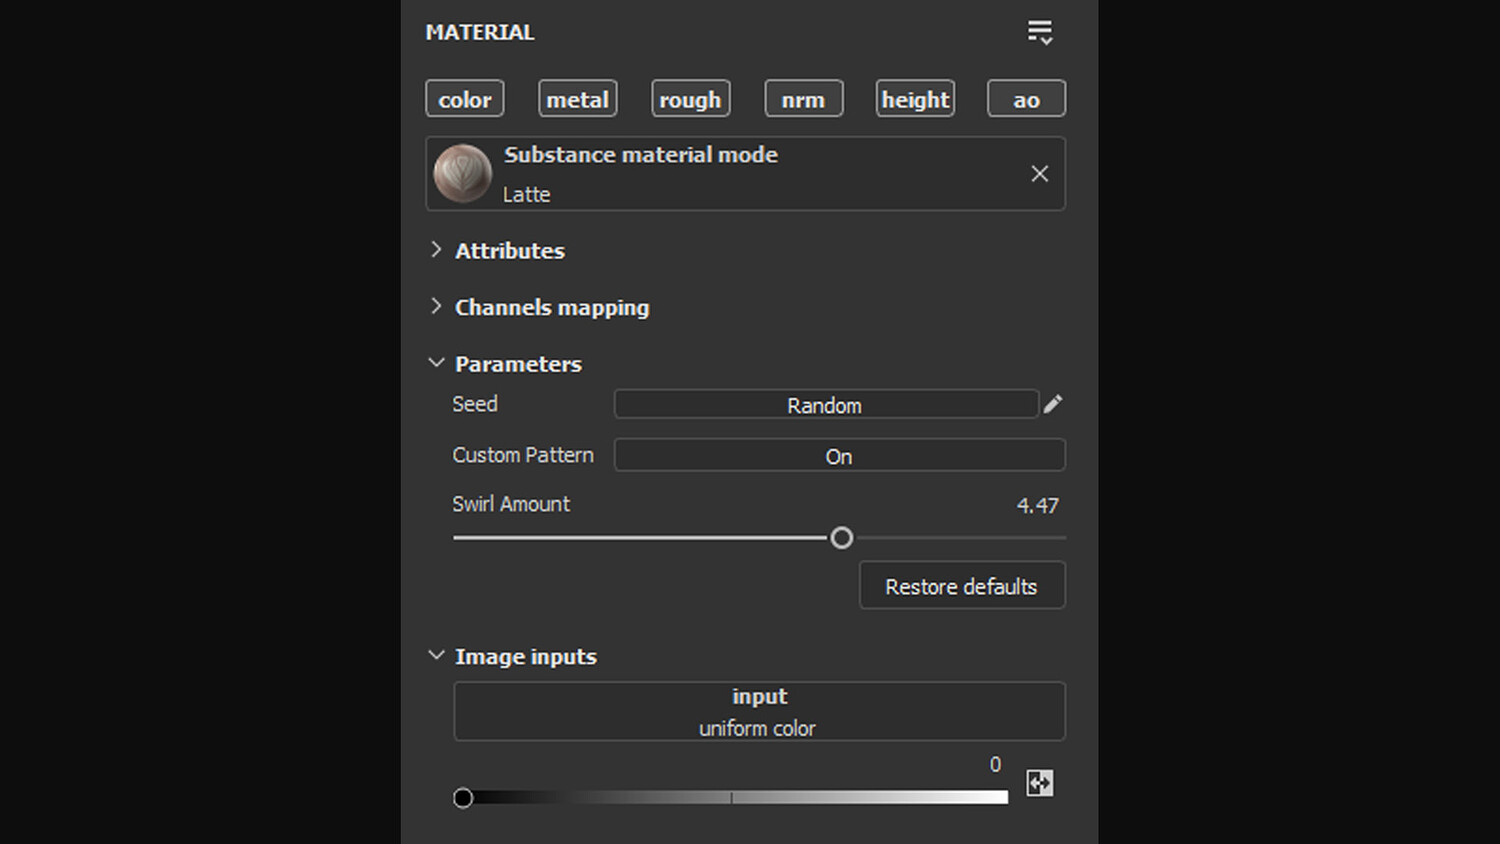
Task: Toggle the nrm channel
Action: point(803,99)
